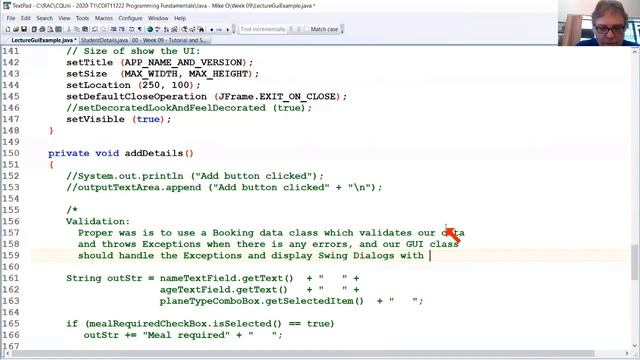640x360 pixels.
Task: Click 'planeTypeComboBox.getSelectedItem()' on line 163
Action: 262,301
